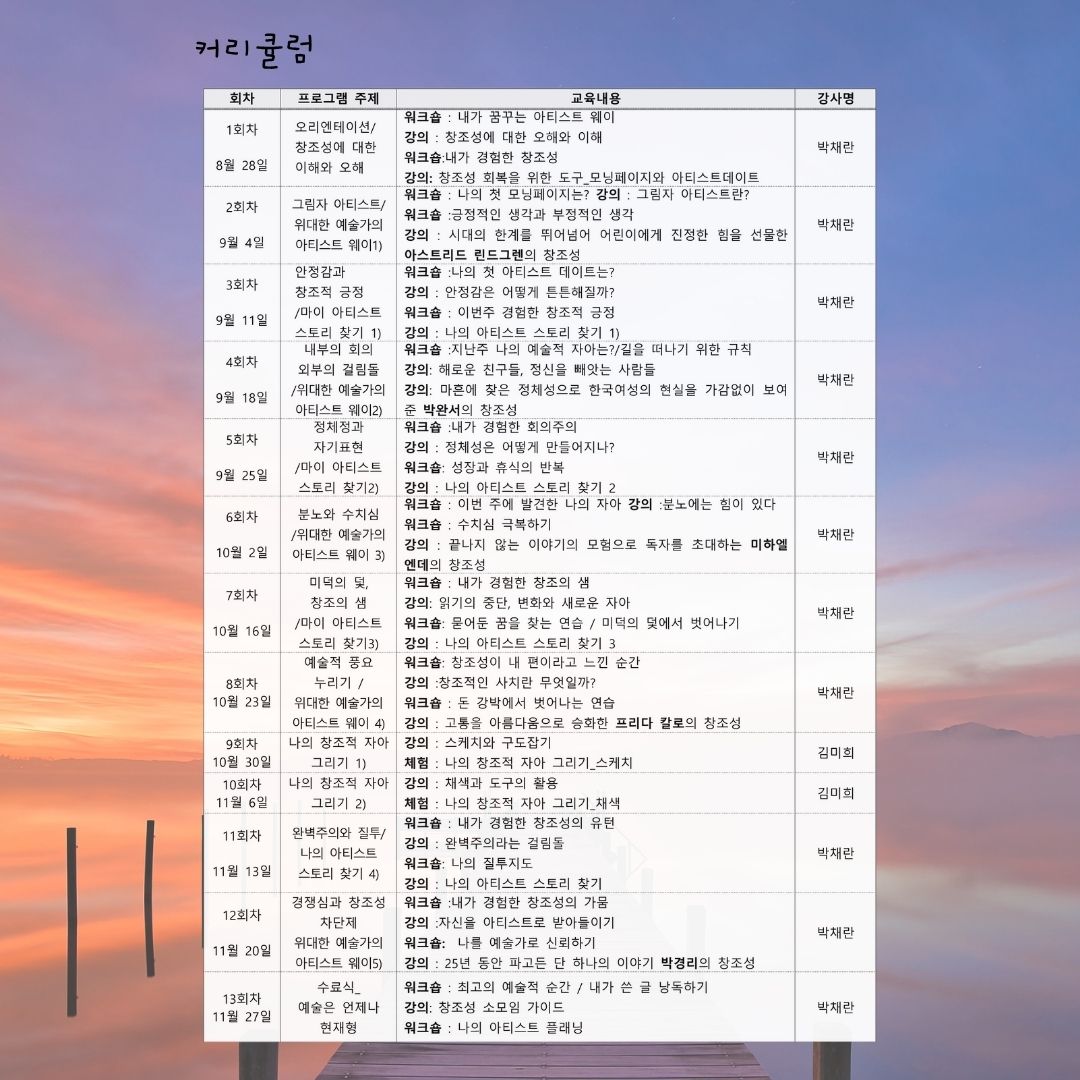1080x1080 pixels.
Task: Click the line '워크숍 :내가 경험한 회의주의'
Action: coord(490,427)
